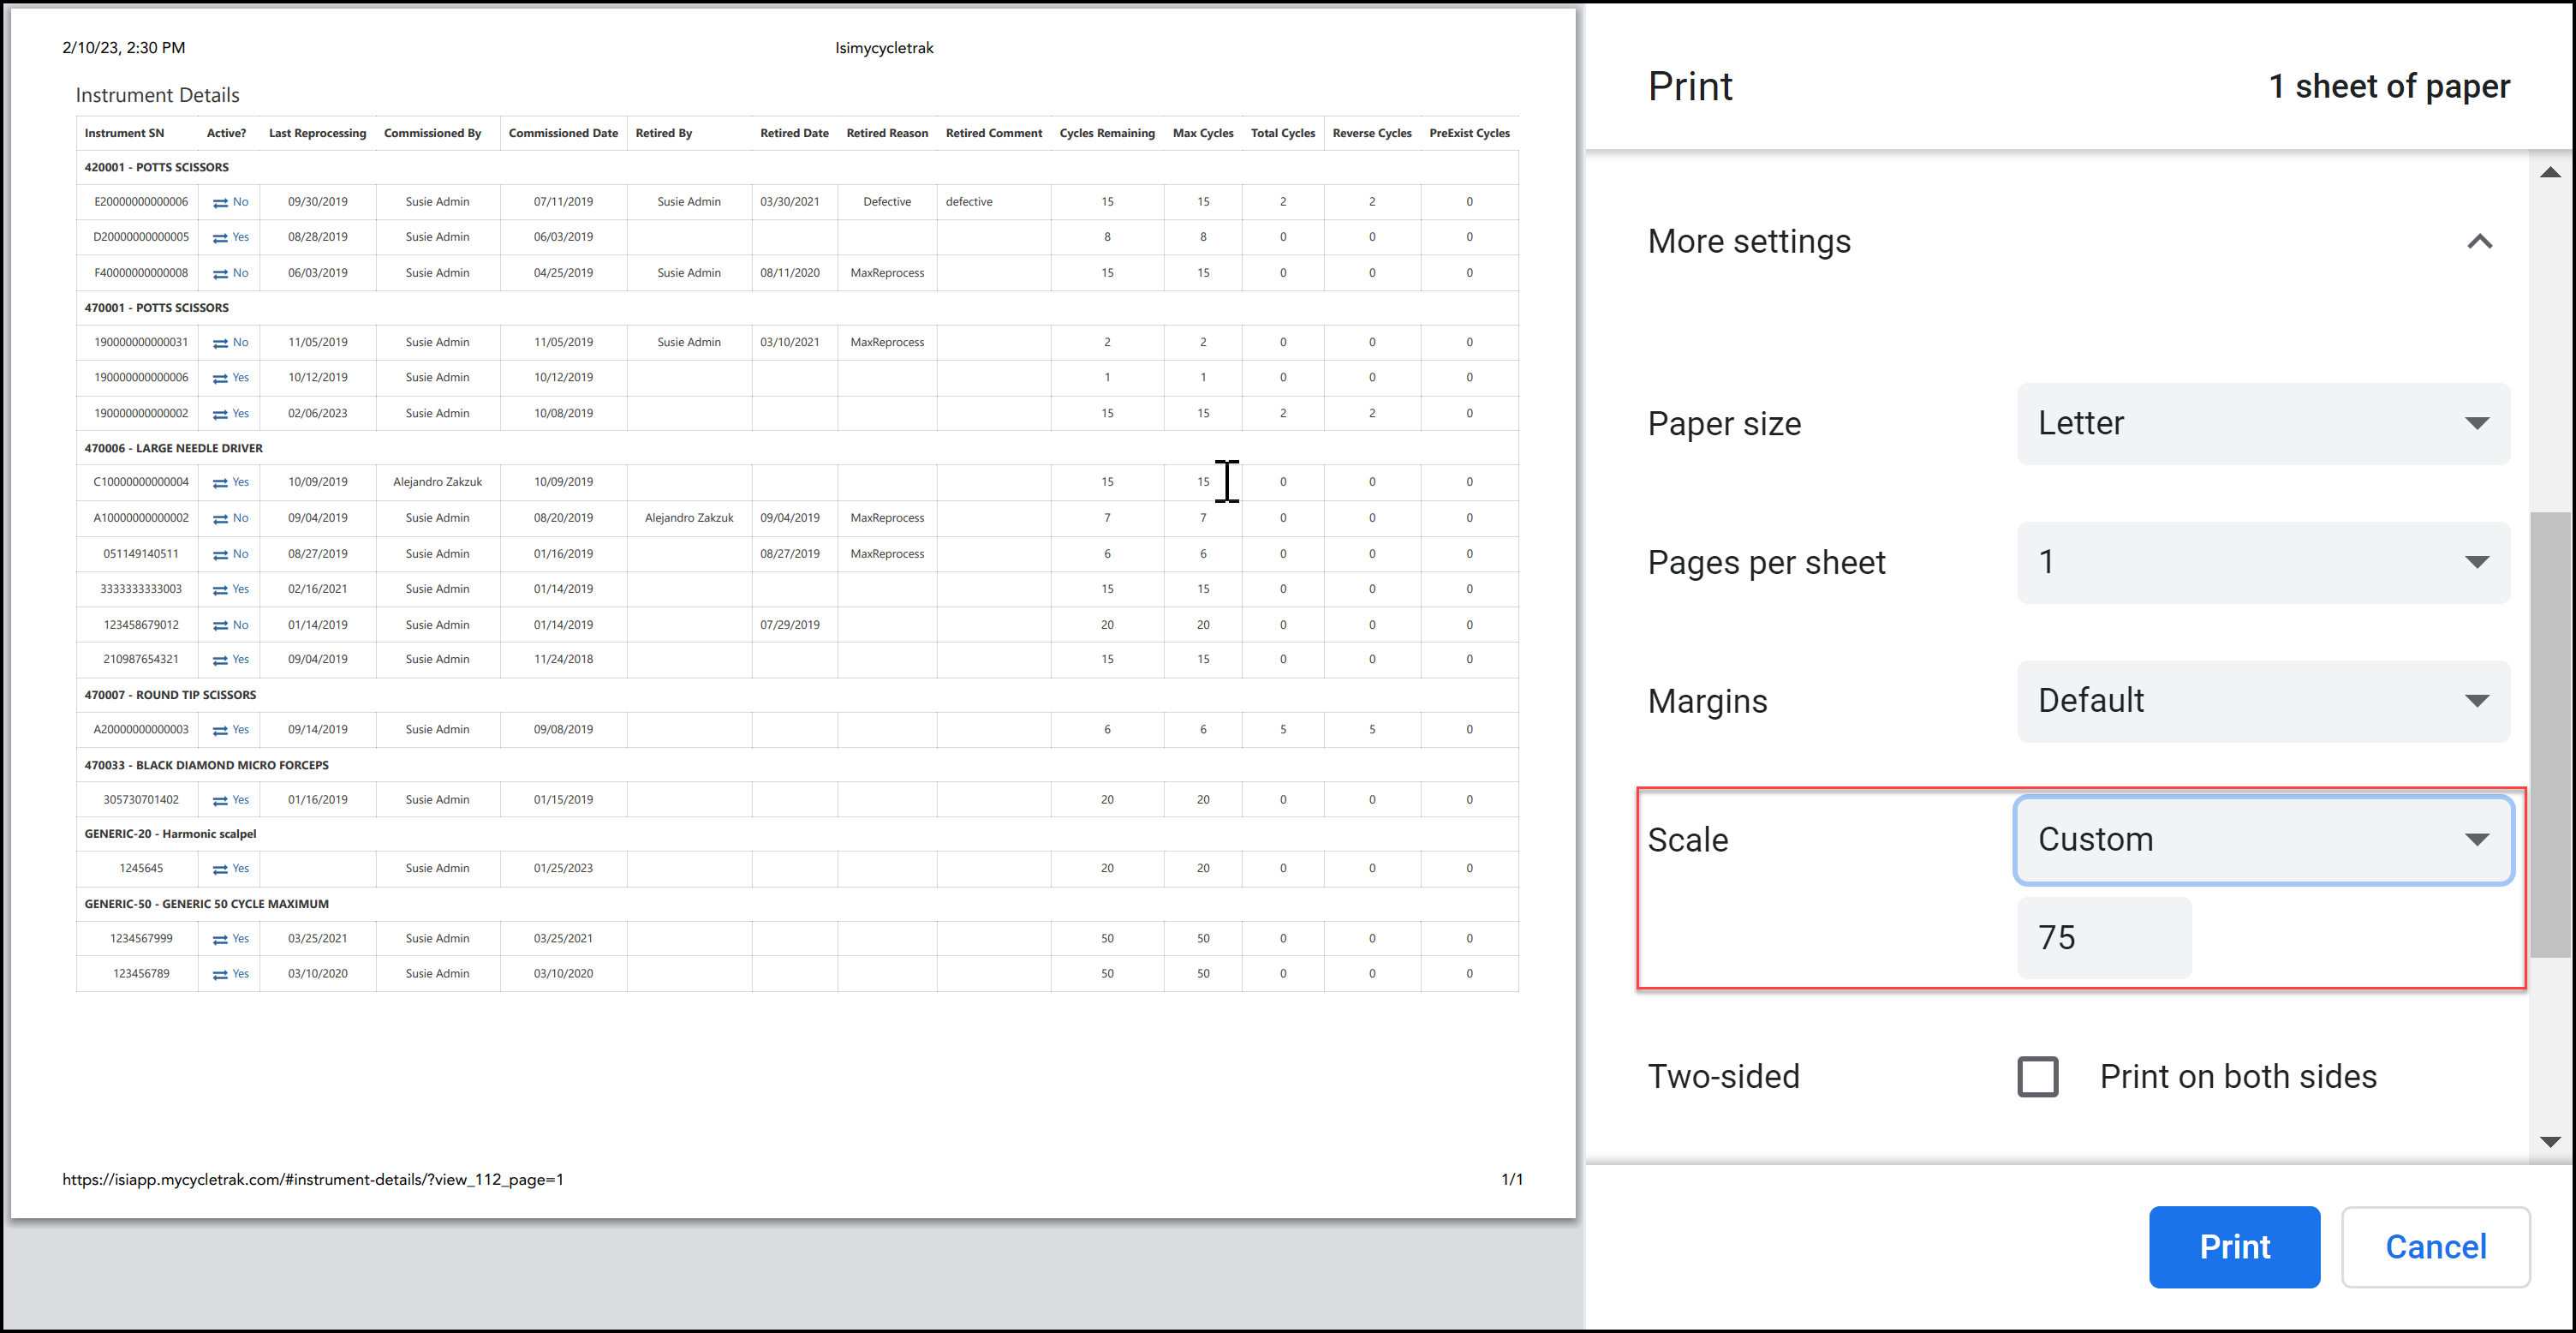Click swap icon for instrument E20000000000006
This screenshot has height=1333, width=2576.
tap(220, 203)
